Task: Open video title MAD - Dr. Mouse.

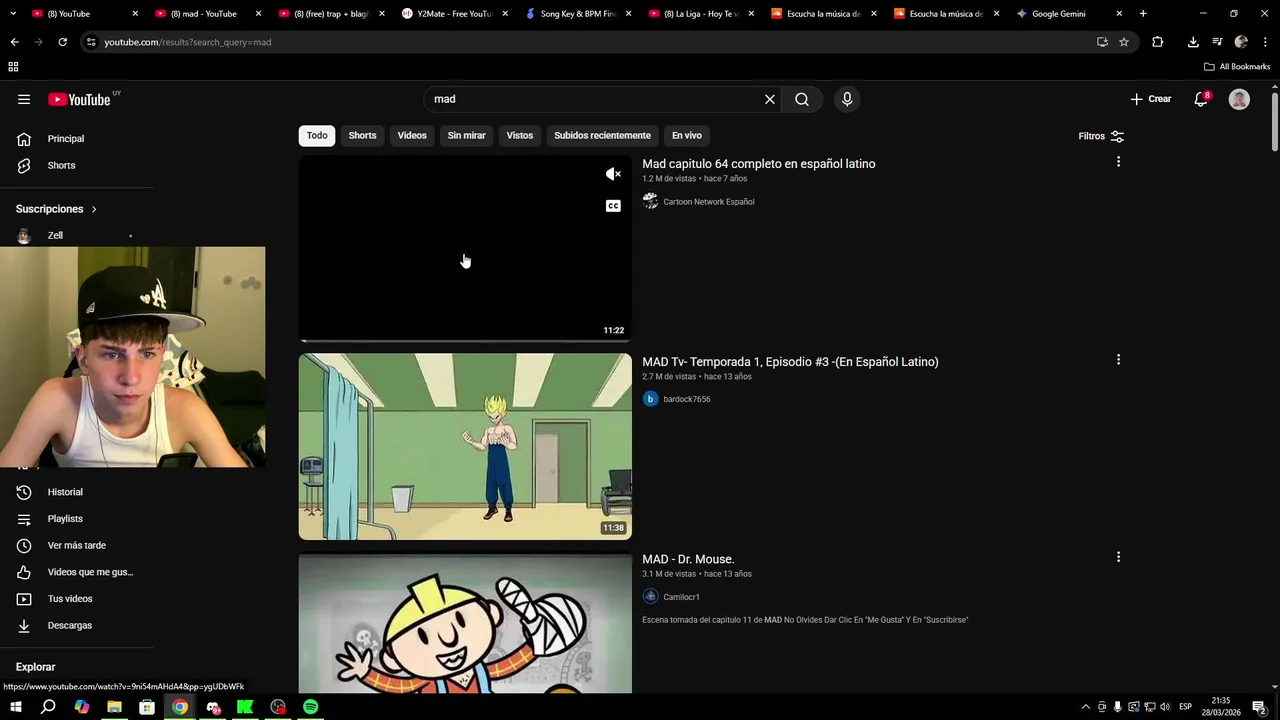Action: click(688, 559)
